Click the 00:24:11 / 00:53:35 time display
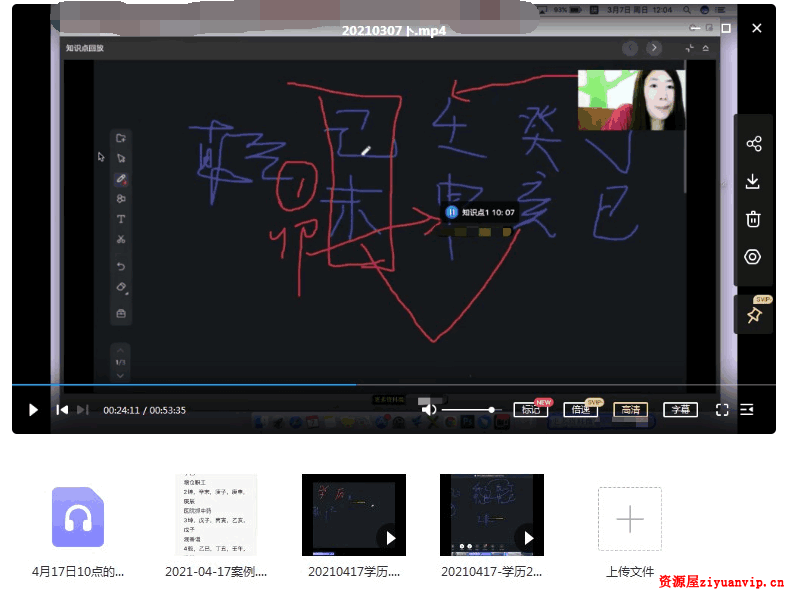Viewport: 791px width, 605px height. (x=144, y=410)
